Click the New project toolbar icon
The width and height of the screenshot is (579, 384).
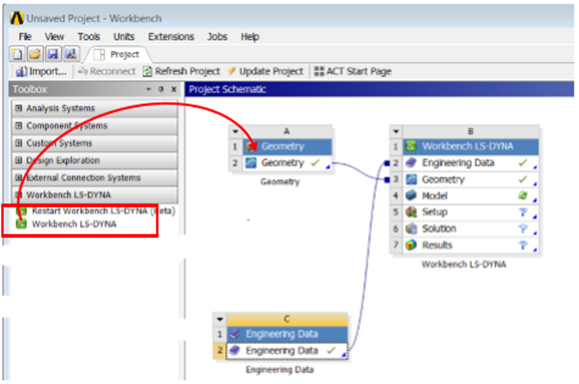tap(17, 54)
